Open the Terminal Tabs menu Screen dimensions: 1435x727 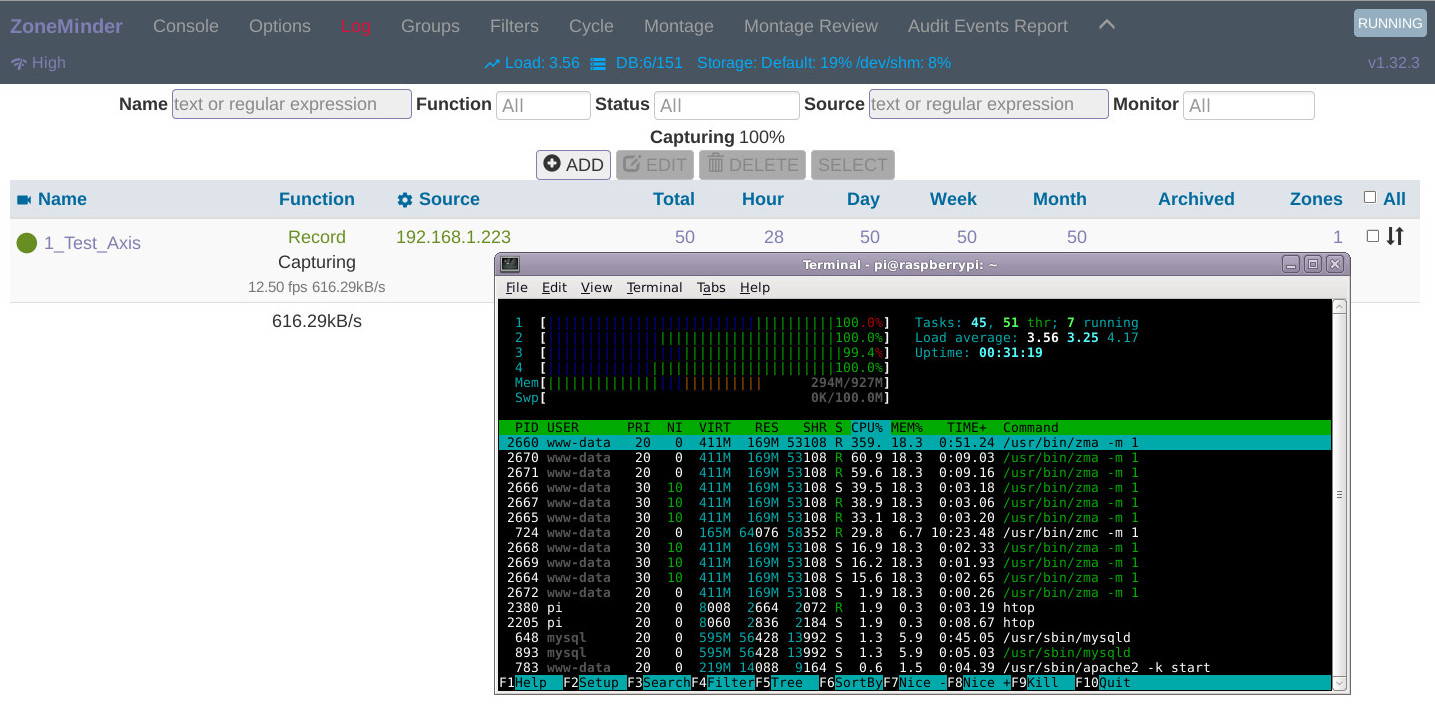[711, 287]
